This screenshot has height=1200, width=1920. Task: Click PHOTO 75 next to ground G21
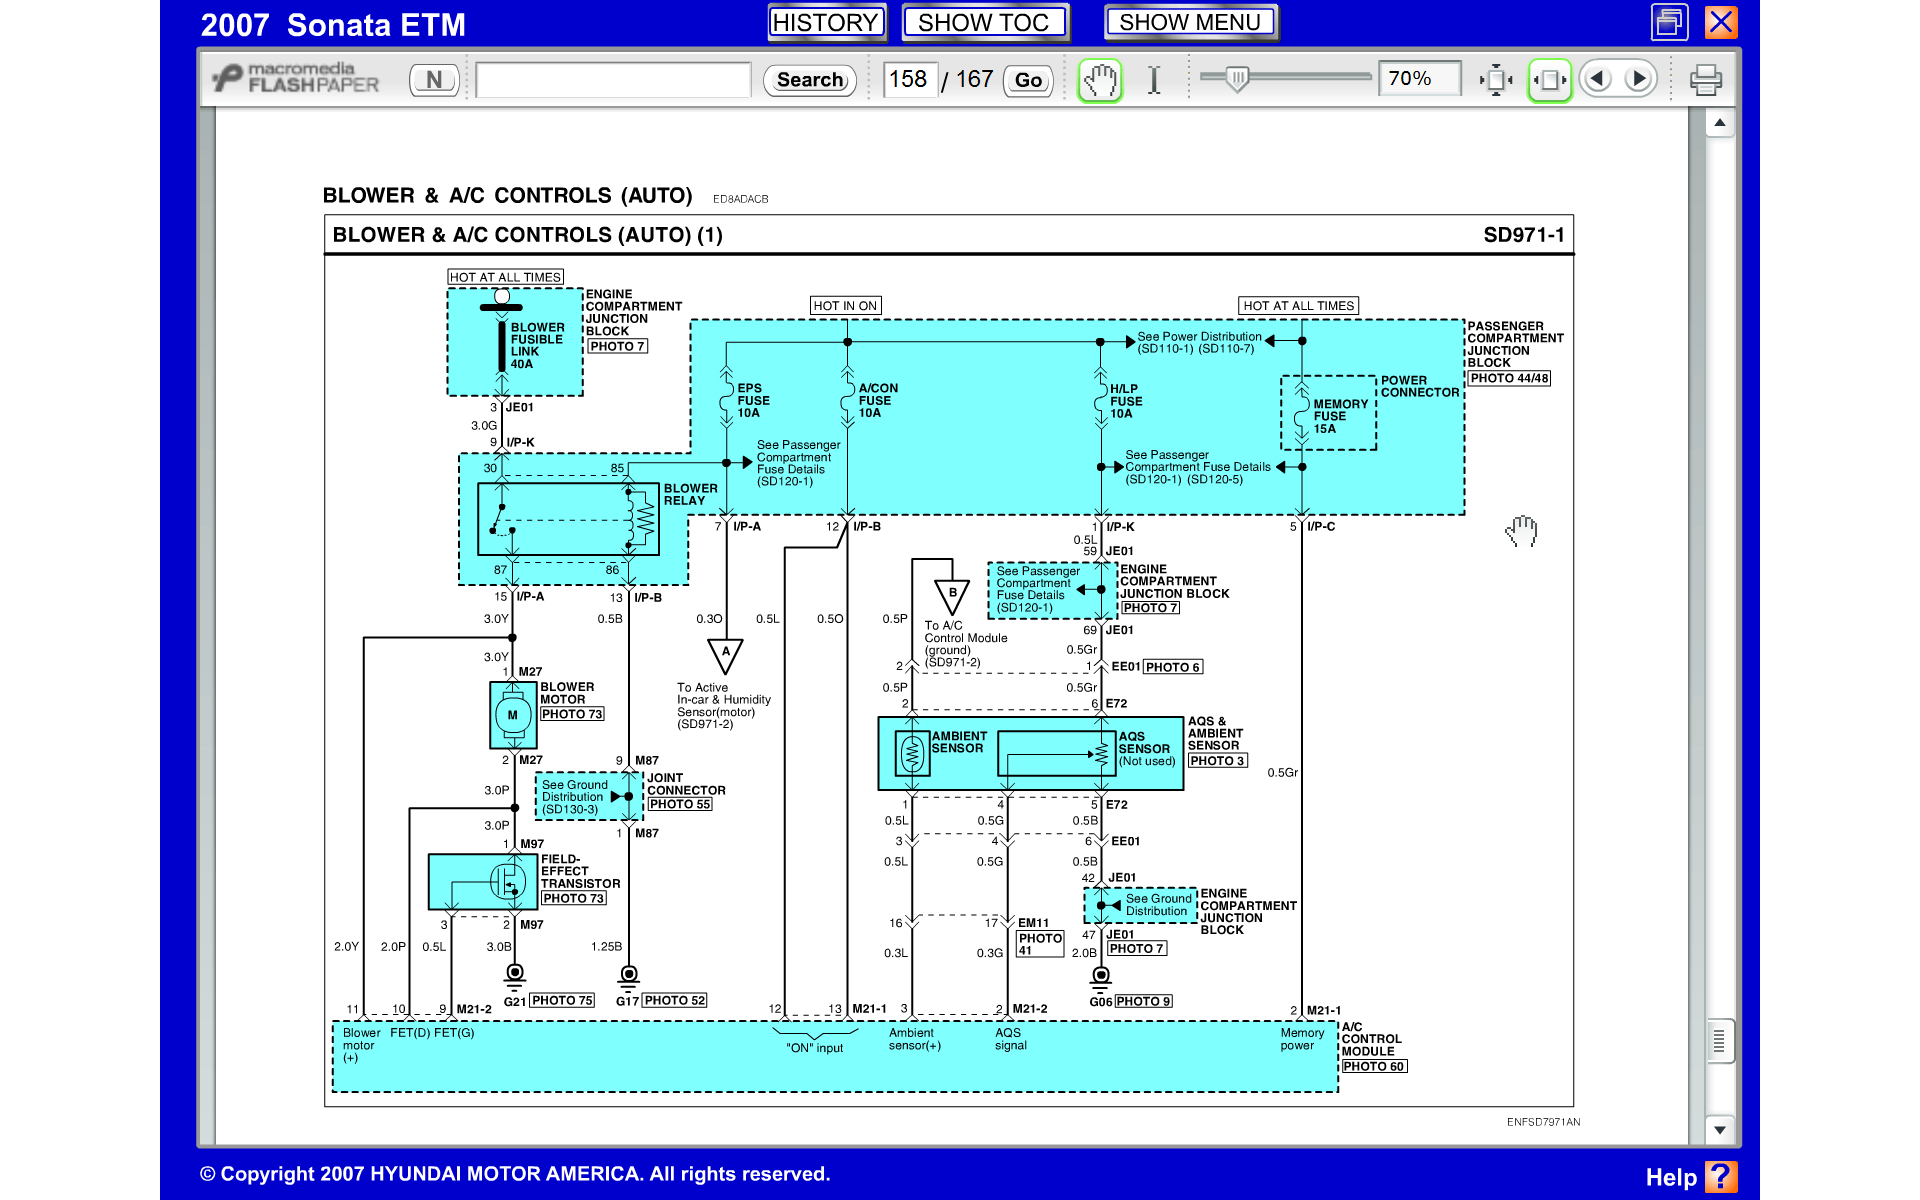pyautogui.click(x=562, y=1000)
